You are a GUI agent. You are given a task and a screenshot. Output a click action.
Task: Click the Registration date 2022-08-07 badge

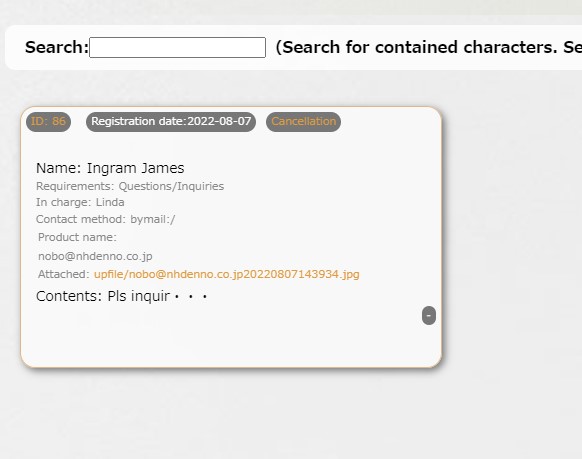tap(171, 122)
